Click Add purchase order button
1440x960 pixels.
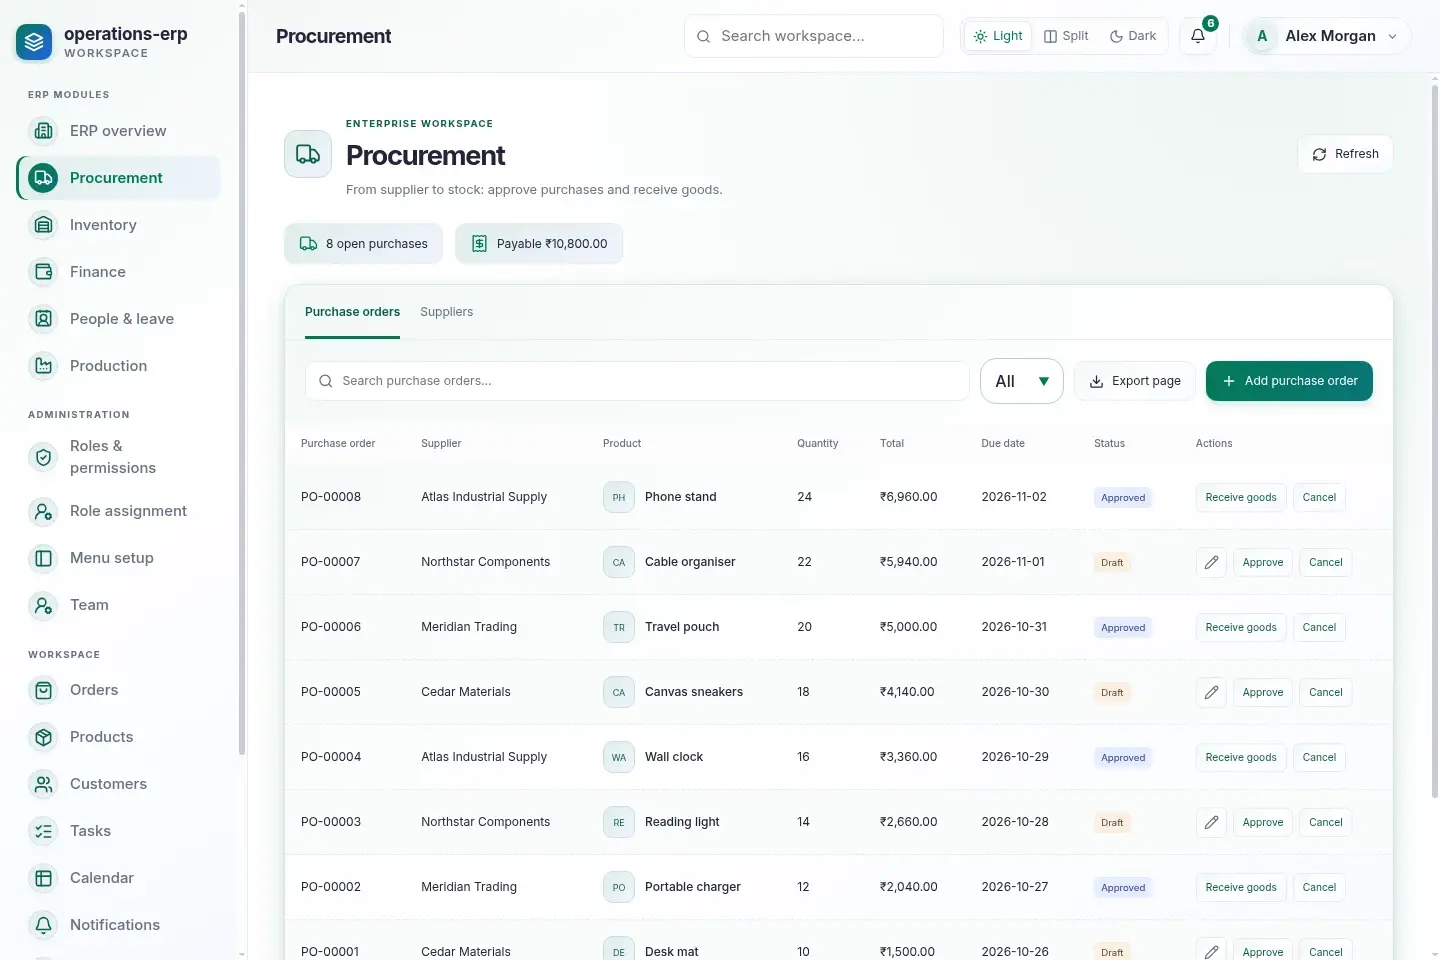pyautogui.click(x=1289, y=381)
